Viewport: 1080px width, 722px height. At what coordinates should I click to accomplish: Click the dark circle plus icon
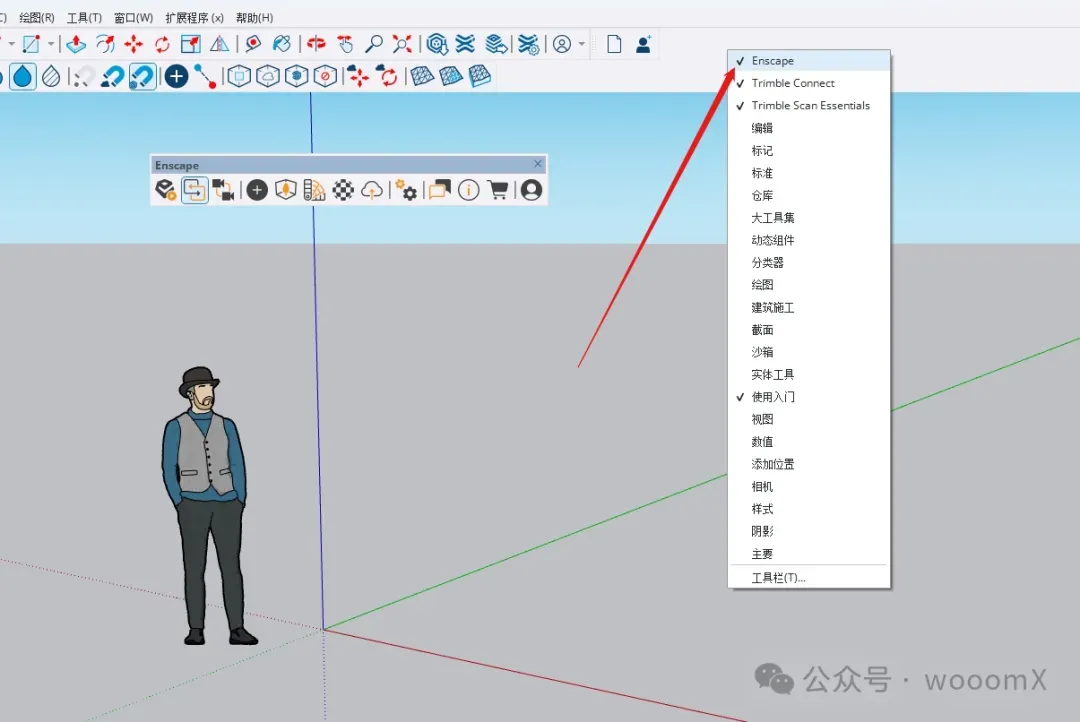point(176,76)
